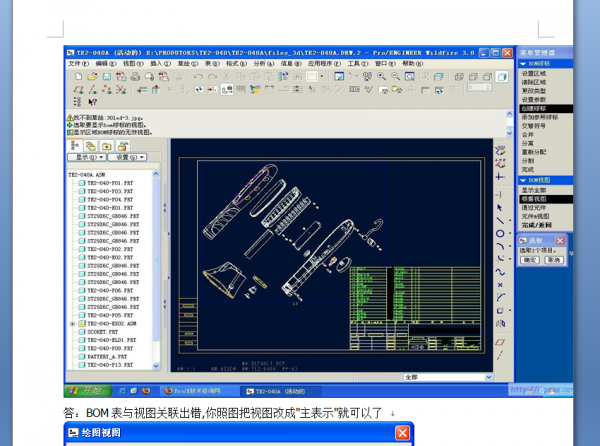Screen dimensions: 600x446
Task: Click TE2-040A taskbar button
Action: 280,391
